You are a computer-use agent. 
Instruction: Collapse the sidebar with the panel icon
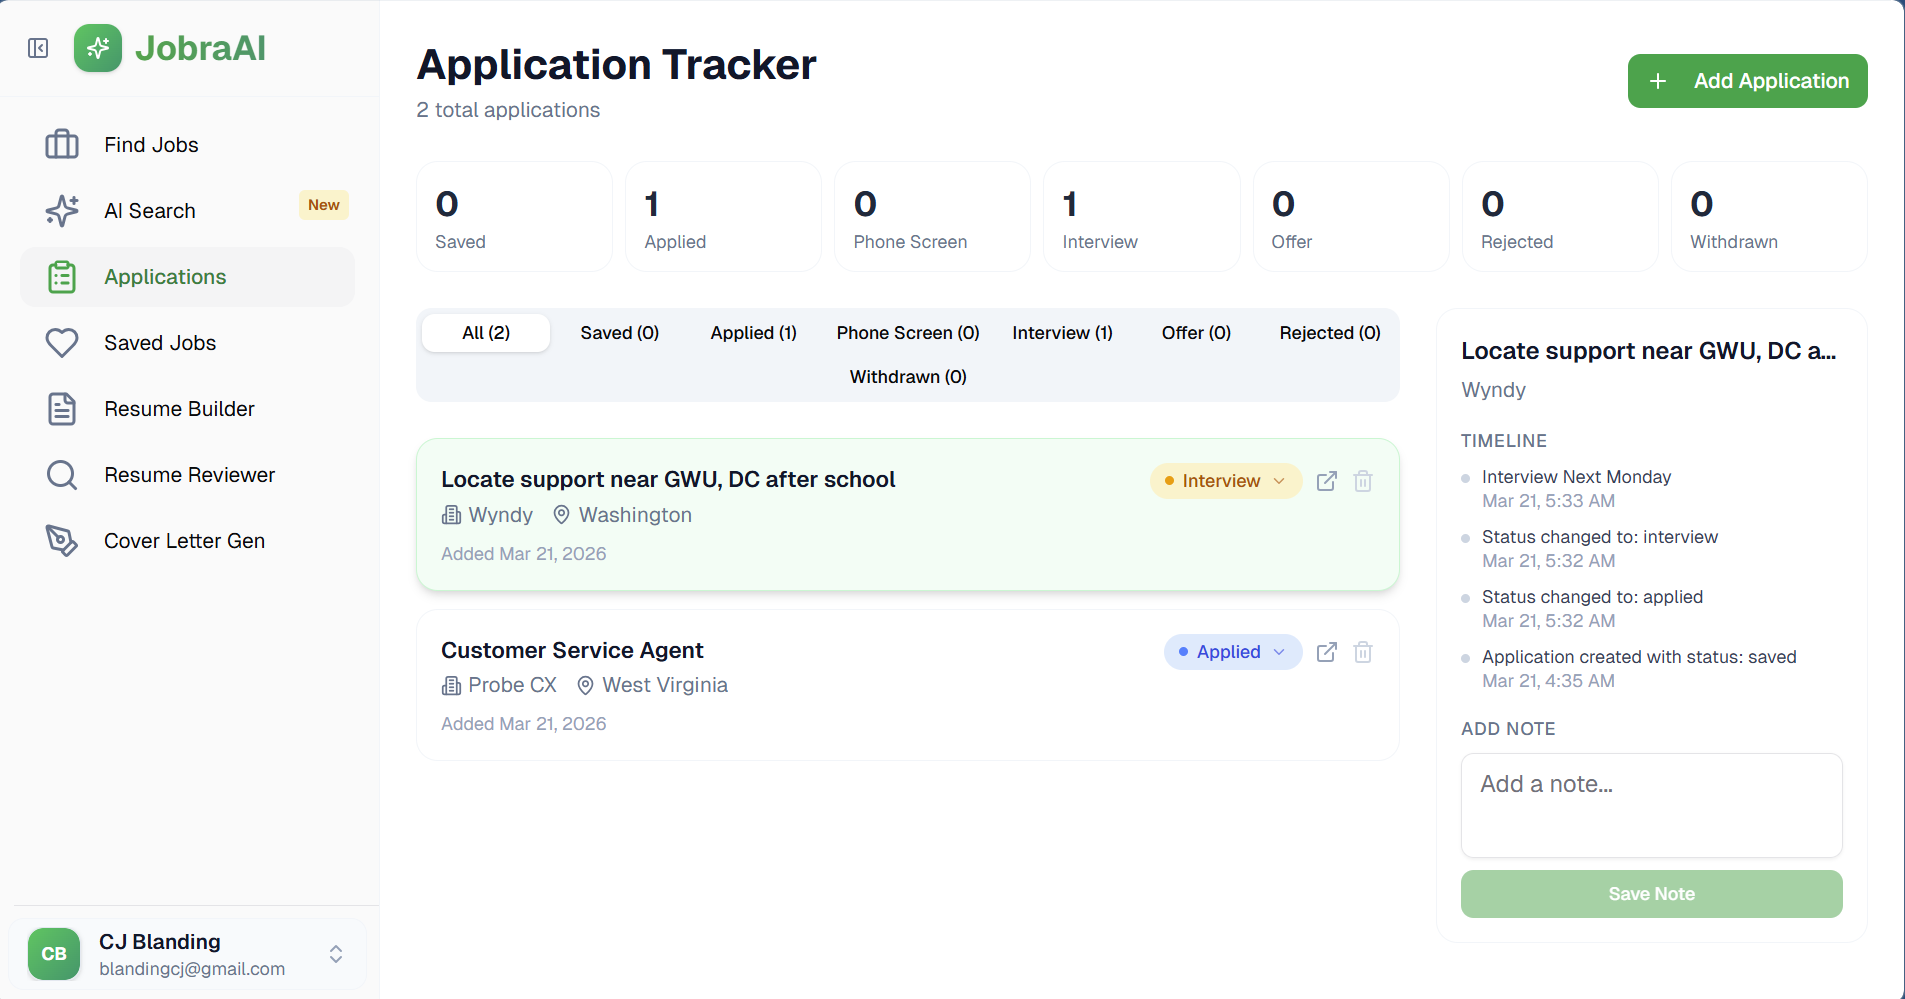tap(38, 48)
